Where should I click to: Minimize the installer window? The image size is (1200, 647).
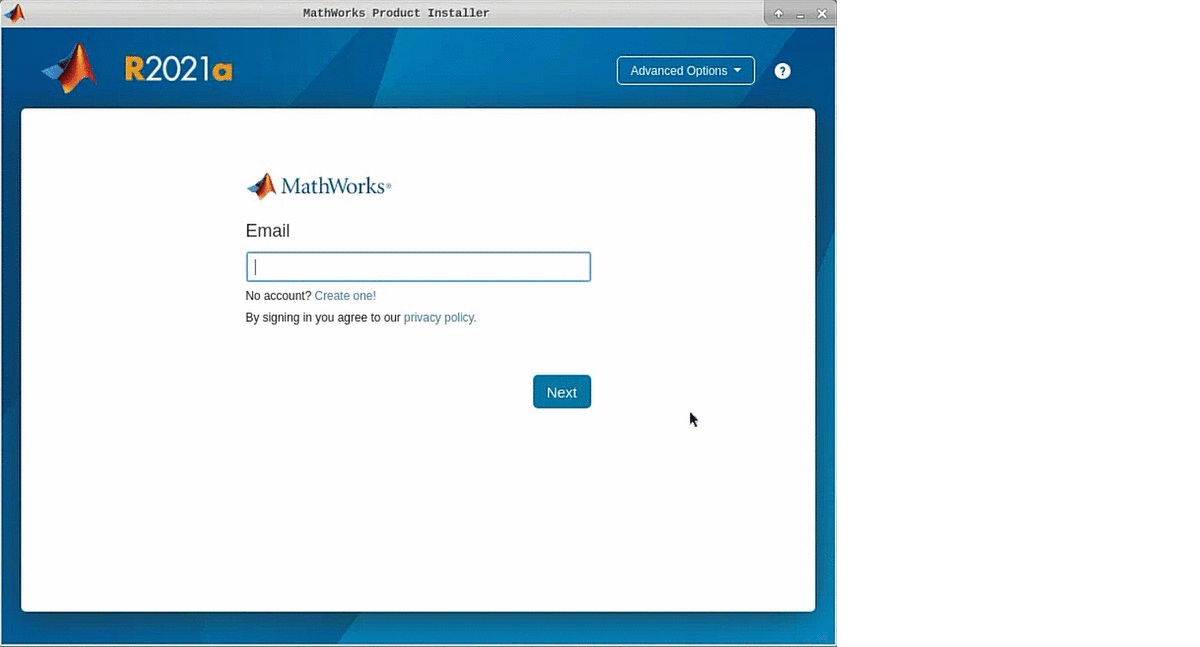tap(800, 14)
